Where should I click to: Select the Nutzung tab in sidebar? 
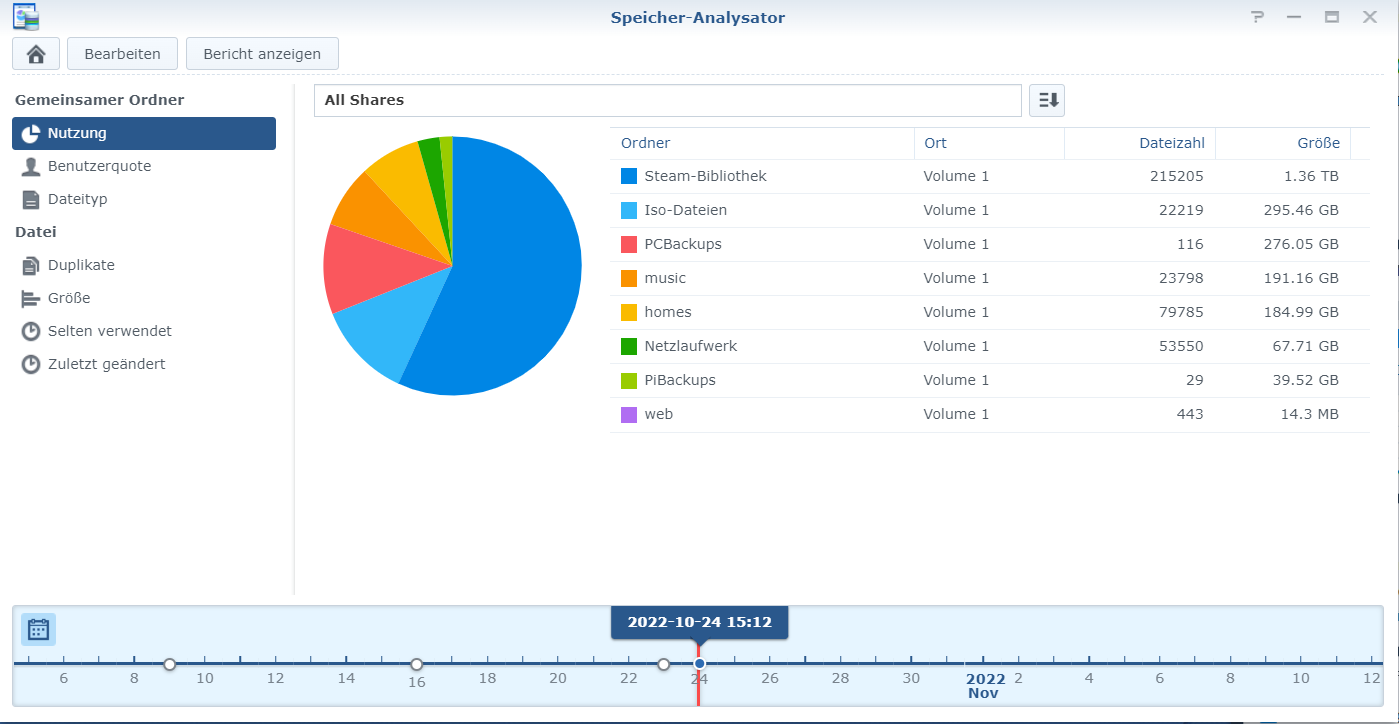(x=143, y=133)
